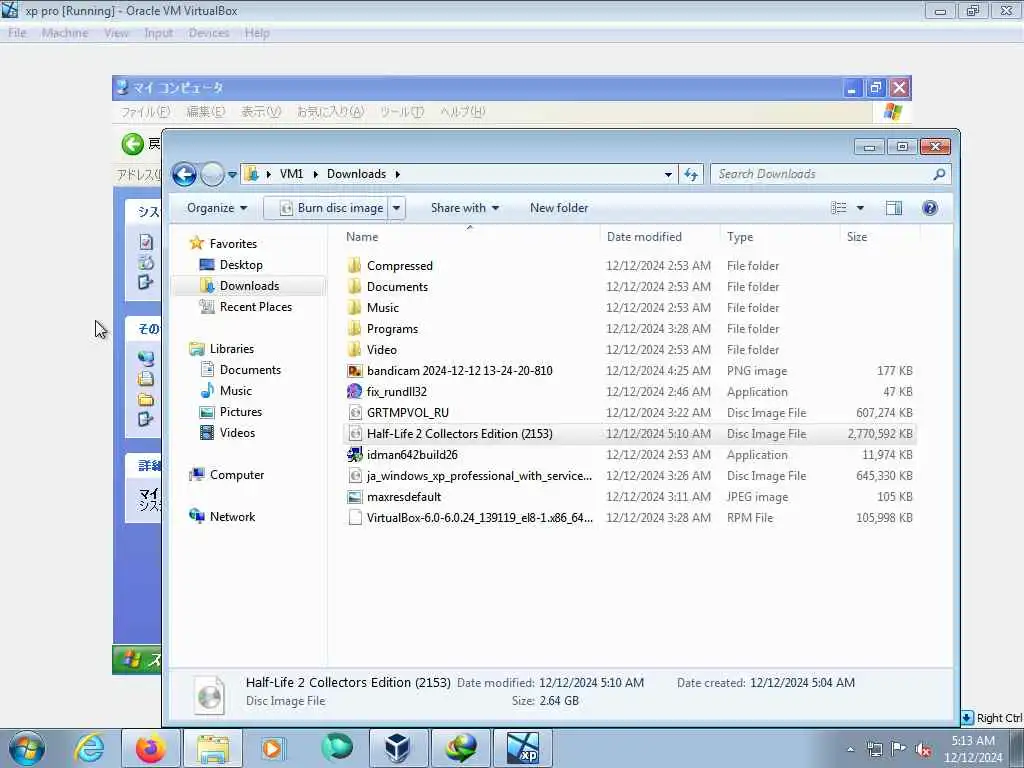This screenshot has width=1024, height=768.
Task: Select the VirtualBox-6.0 RPM file icon
Action: point(355,518)
